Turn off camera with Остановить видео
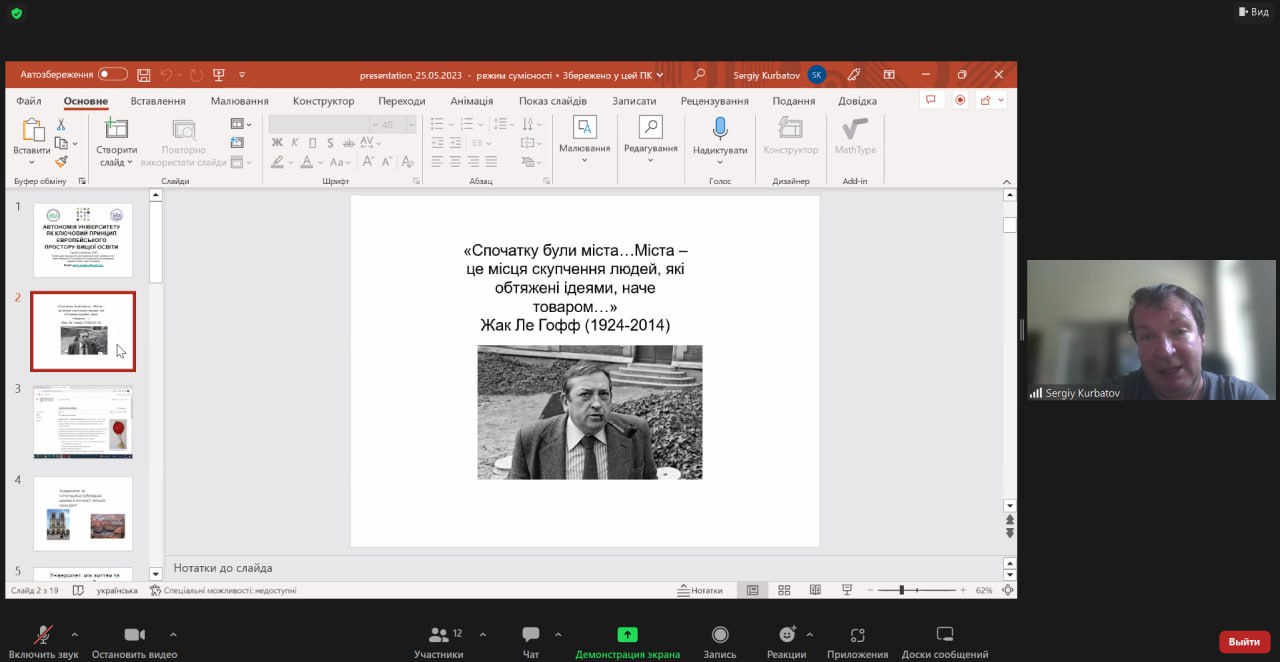 [134, 635]
